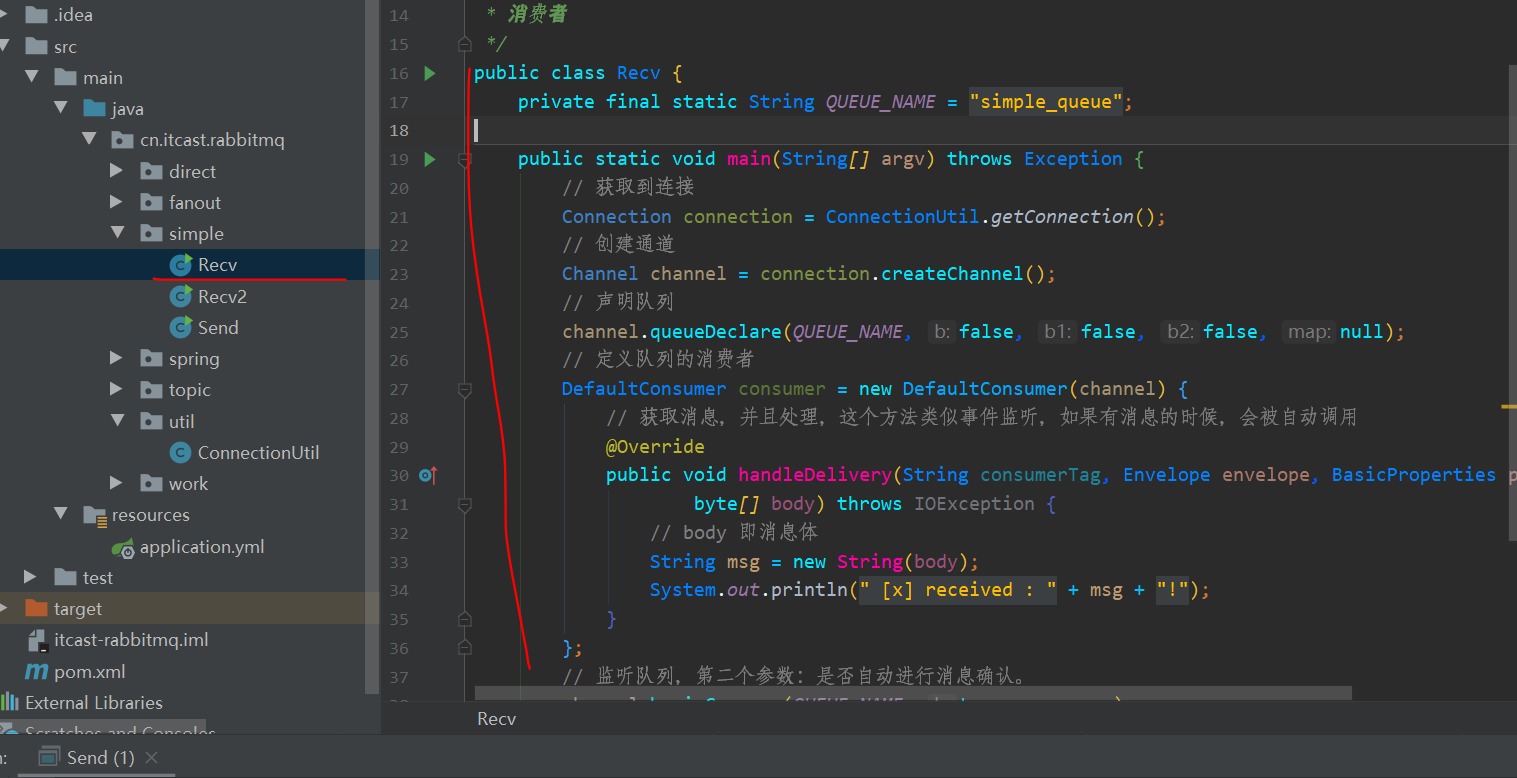The height and width of the screenshot is (778, 1517).
Task: Click handleDelivery method name on line 30
Action: click(x=814, y=475)
